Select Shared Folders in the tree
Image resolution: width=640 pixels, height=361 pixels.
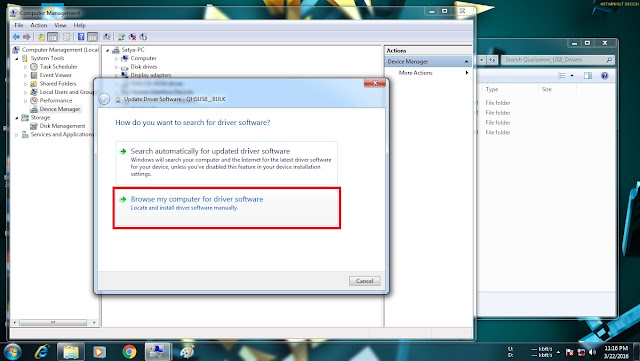(x=58, y=83)
